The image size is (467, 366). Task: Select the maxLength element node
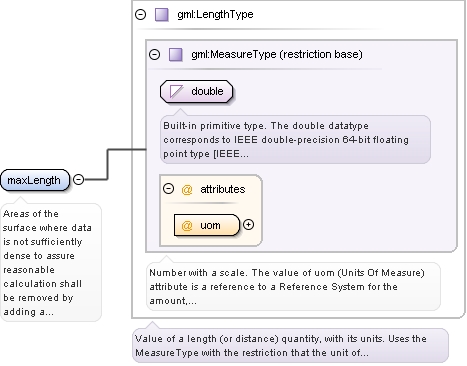[35, 180]
